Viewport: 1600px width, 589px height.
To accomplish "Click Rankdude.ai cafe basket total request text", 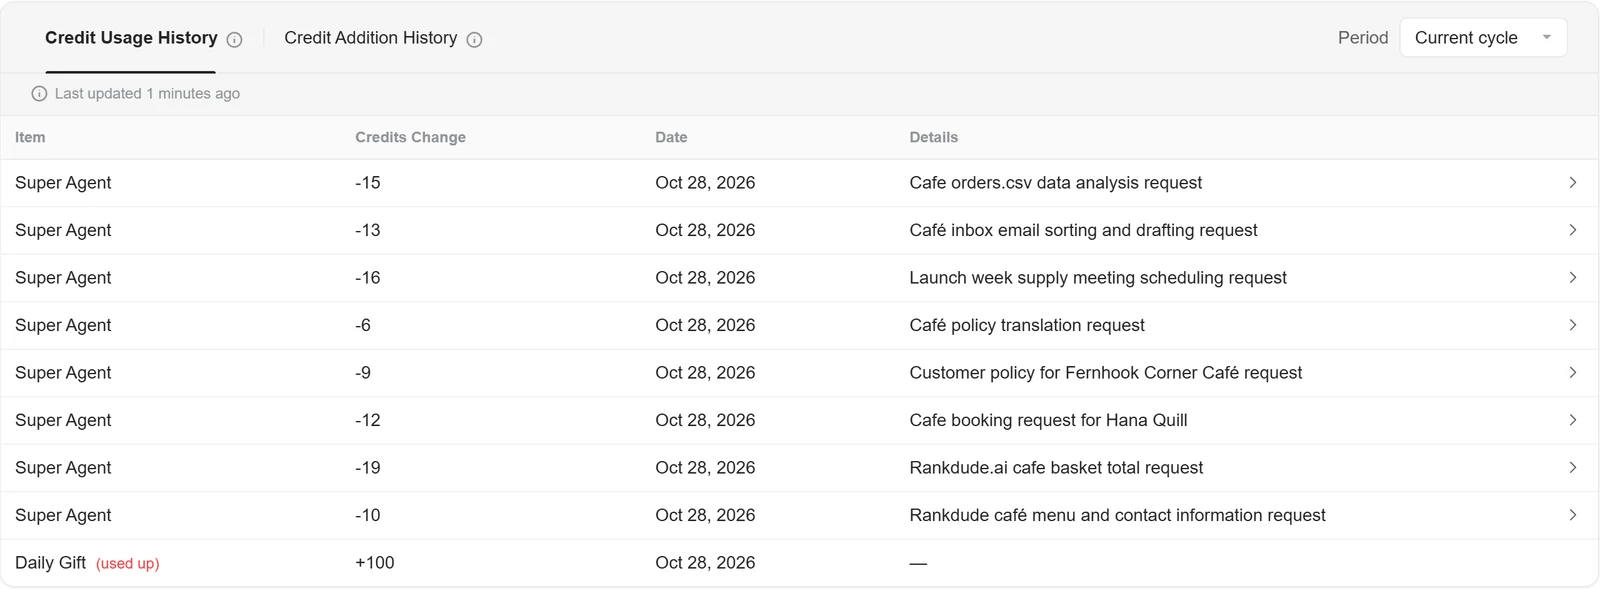I will [1056, 468].
